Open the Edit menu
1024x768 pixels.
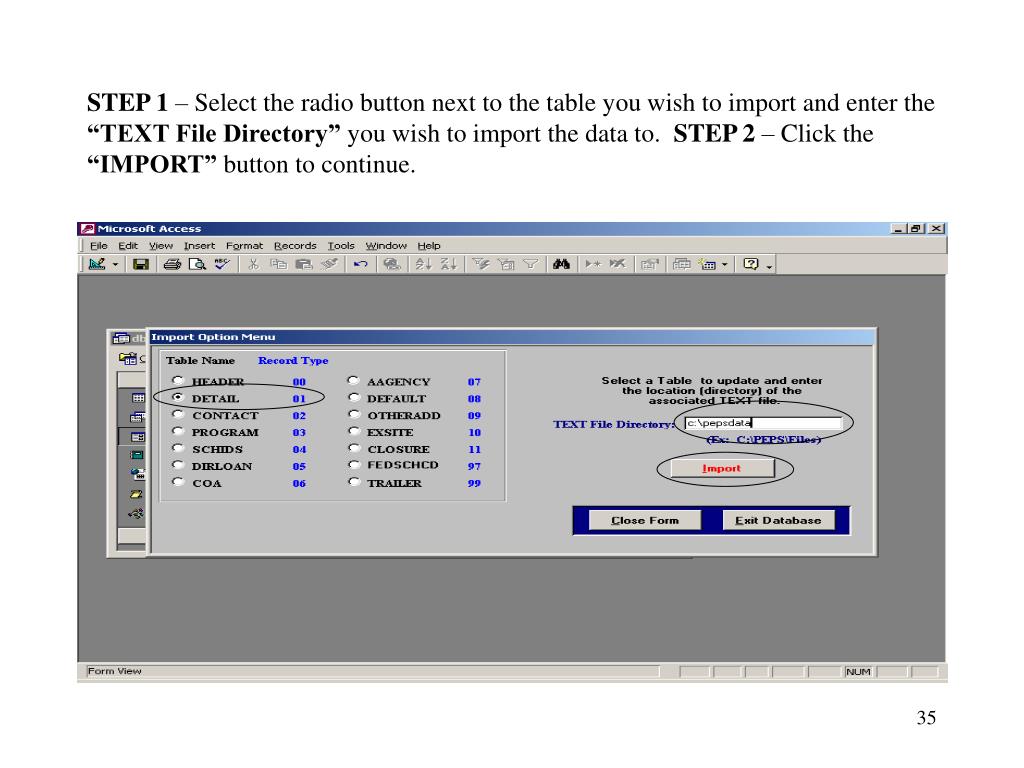tap(128, 246)
